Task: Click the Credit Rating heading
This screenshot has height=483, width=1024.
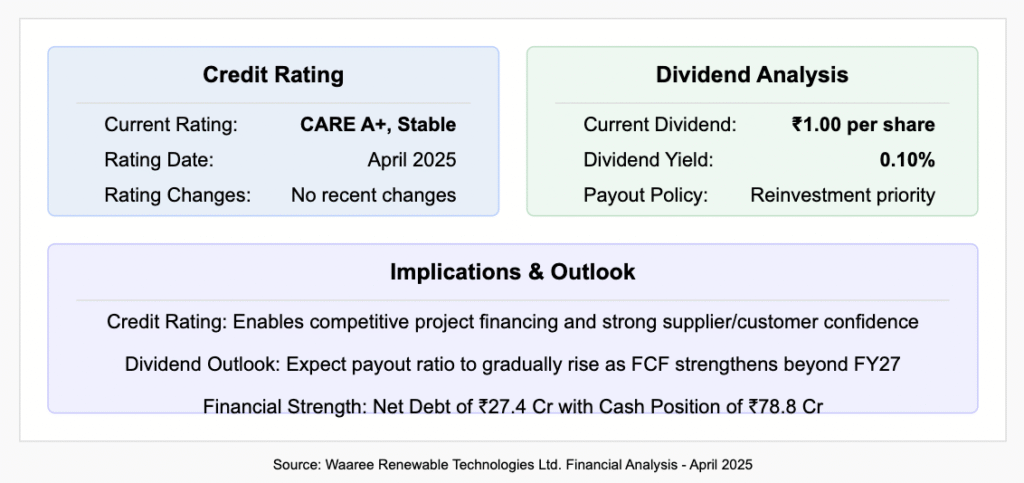Action: pyautogui.click(x=273, y=75)
